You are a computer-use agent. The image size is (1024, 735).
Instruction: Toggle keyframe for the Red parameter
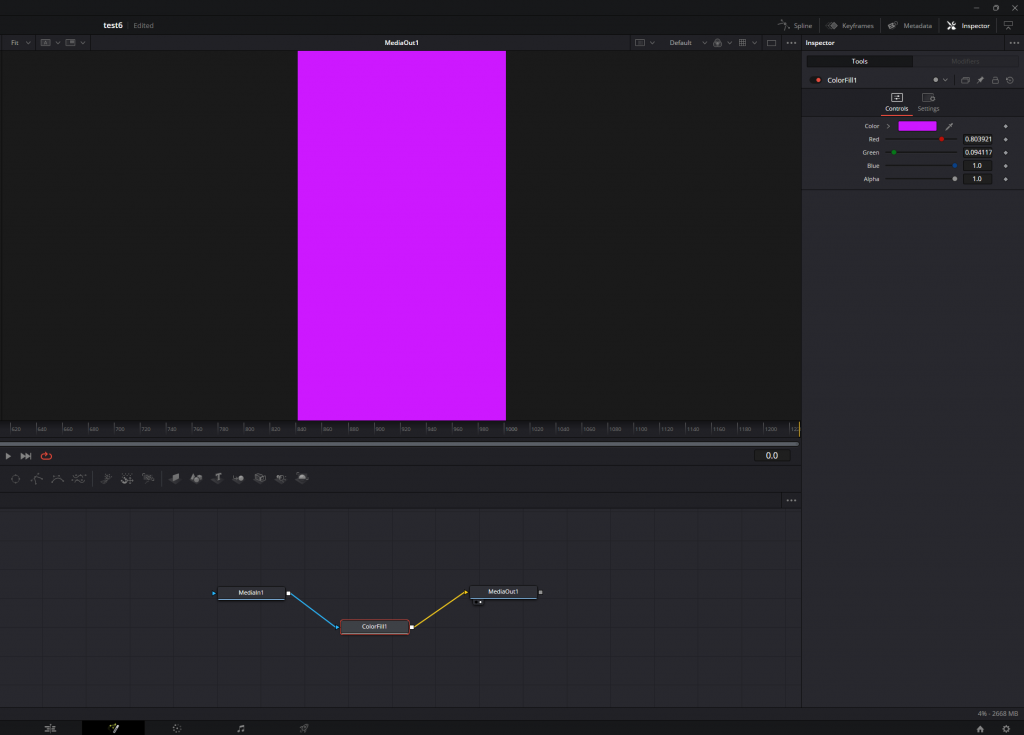pos(1005,139)
